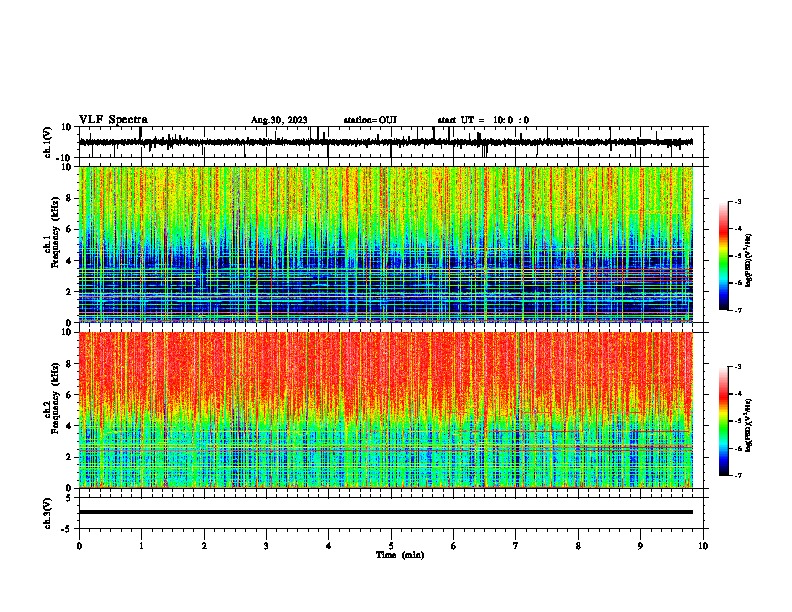Click the "6" kHz tick on ch.2 spectrogram axis

(70, 394)
